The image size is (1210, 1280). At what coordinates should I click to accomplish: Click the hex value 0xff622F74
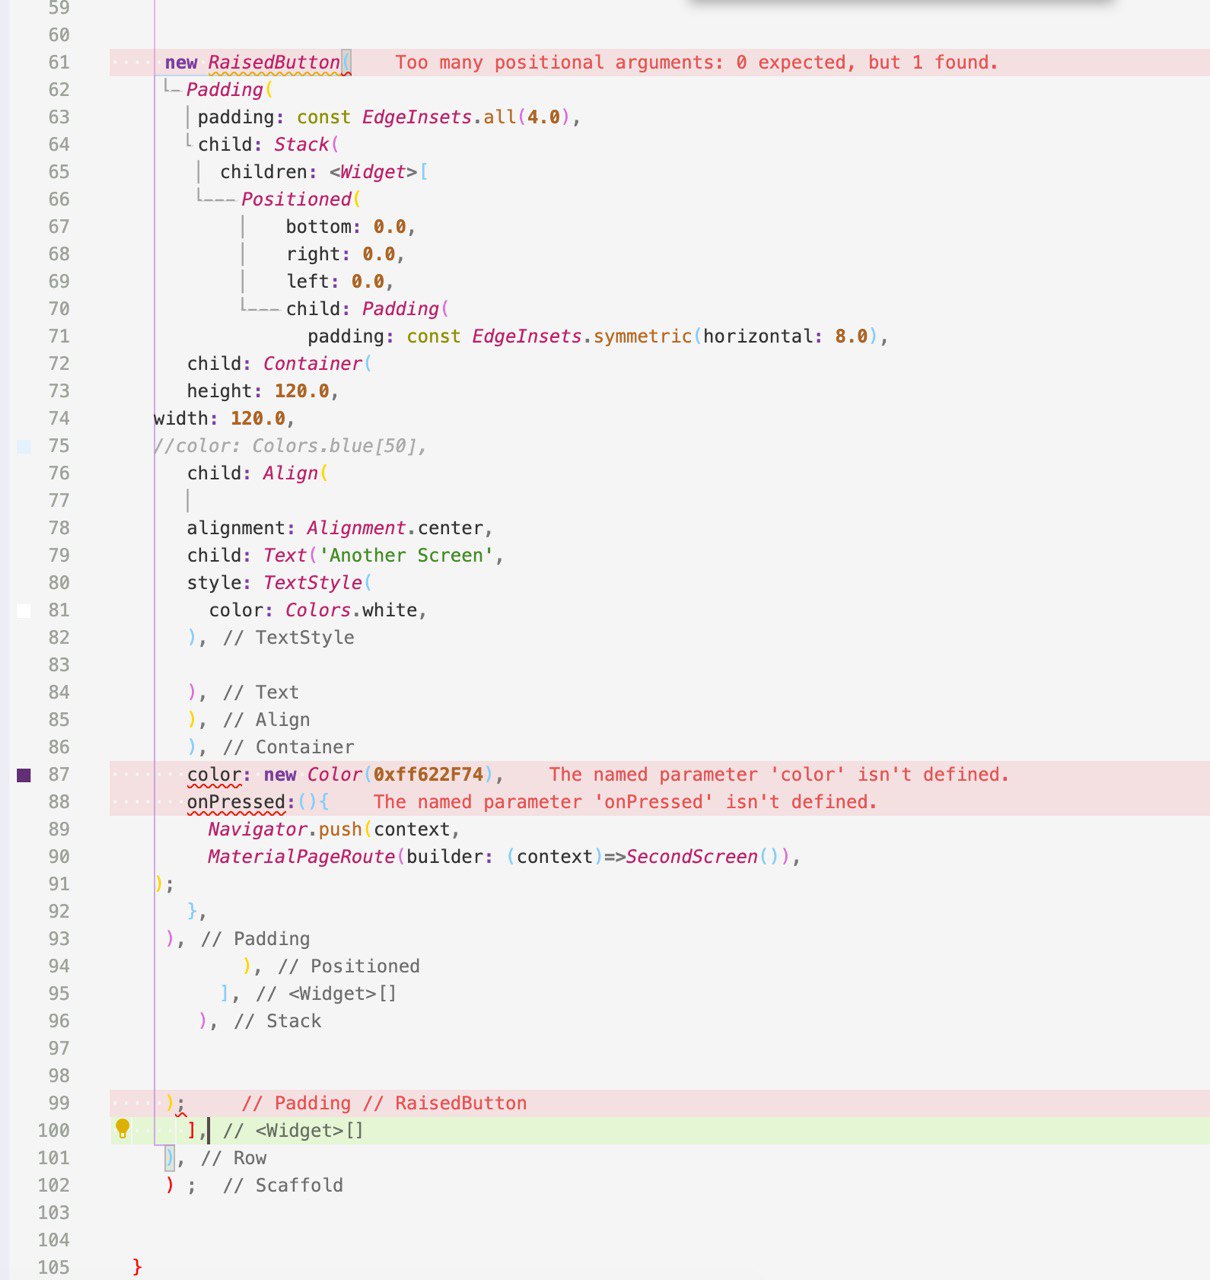click(428, 774)
